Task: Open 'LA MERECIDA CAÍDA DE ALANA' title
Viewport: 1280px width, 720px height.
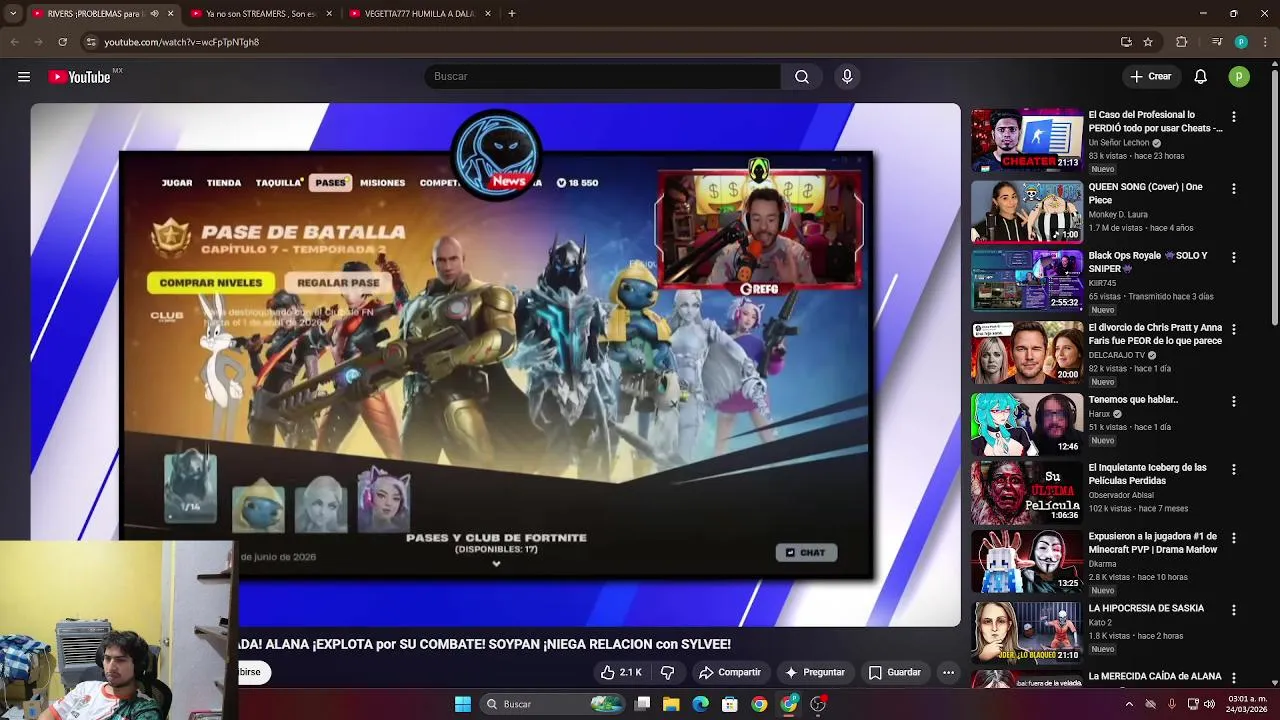Action: click(1155, 677)
